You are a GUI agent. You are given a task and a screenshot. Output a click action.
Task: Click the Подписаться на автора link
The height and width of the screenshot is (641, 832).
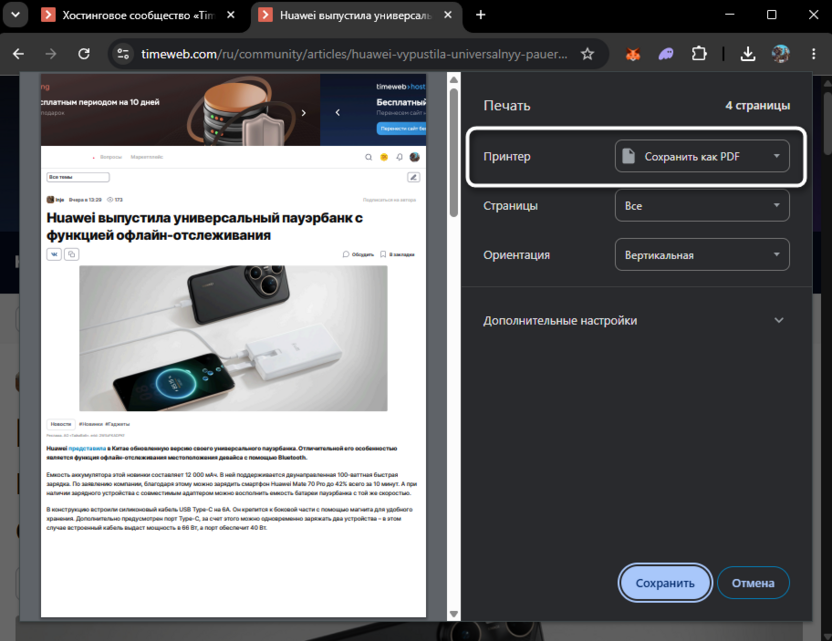point(389,200)
